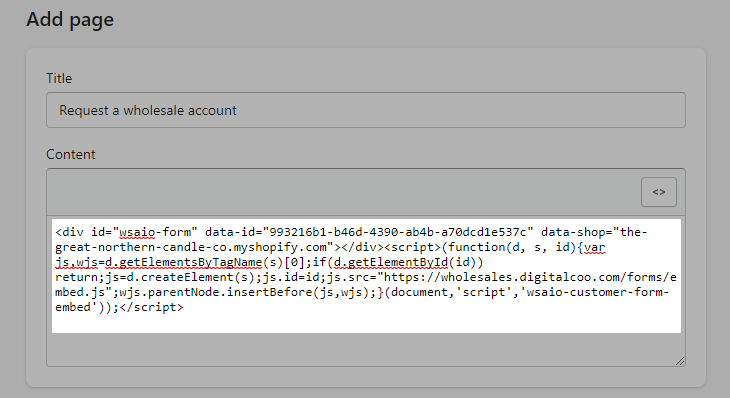Image resolution: width=730 pixels, height=398 pixels.
Task: Click the "Add page" heading
Action: click(x=70, y=19)
